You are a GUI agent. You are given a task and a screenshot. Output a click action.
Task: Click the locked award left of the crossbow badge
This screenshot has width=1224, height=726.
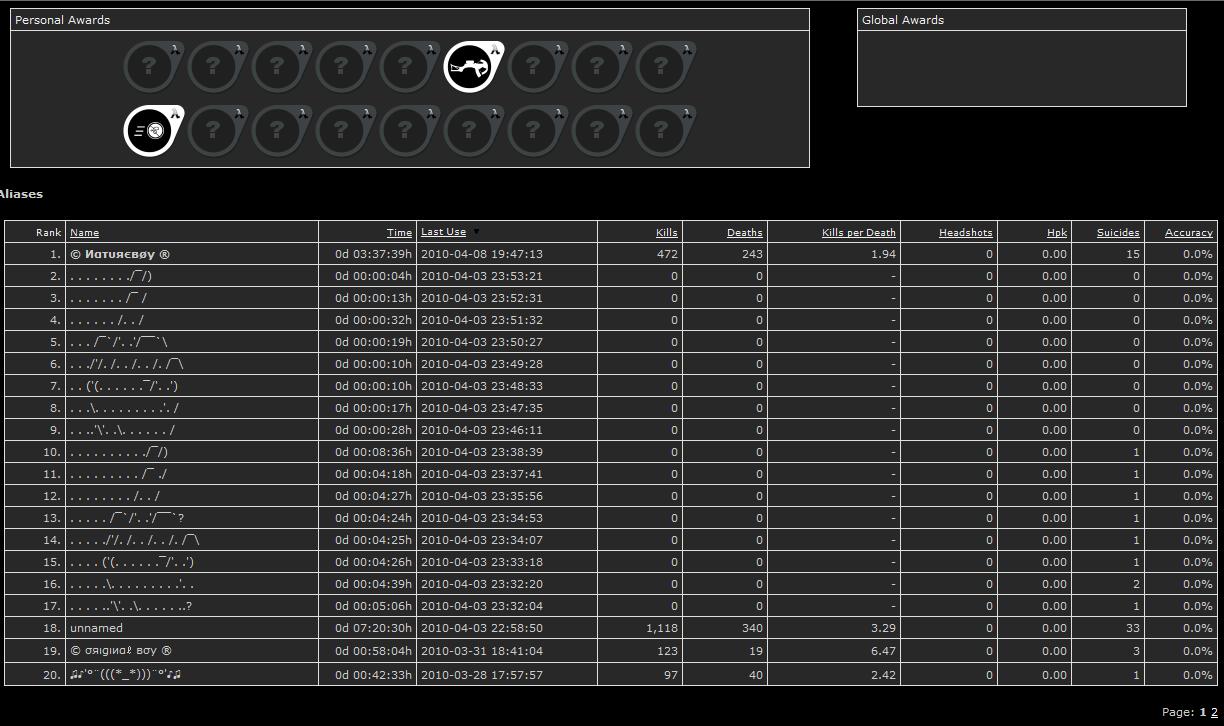click(x=406, y=67)
